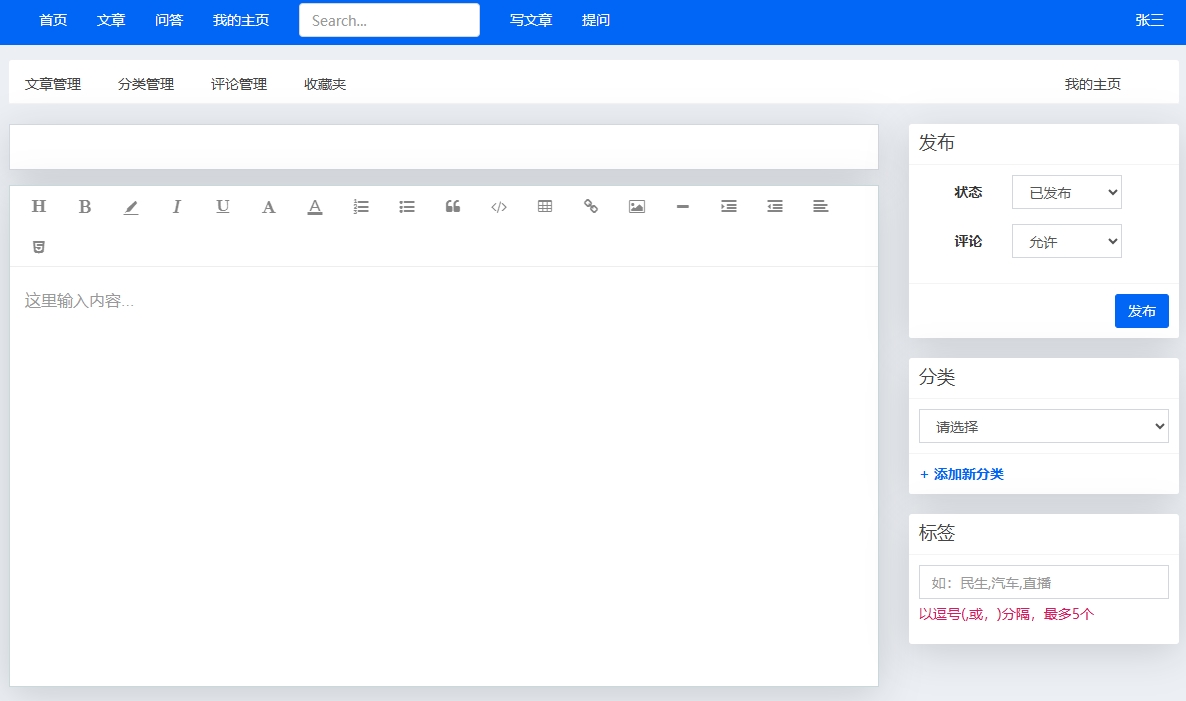Click the 状态 label
Screen dimensions: 1186x701
click(x=967, y=192)
